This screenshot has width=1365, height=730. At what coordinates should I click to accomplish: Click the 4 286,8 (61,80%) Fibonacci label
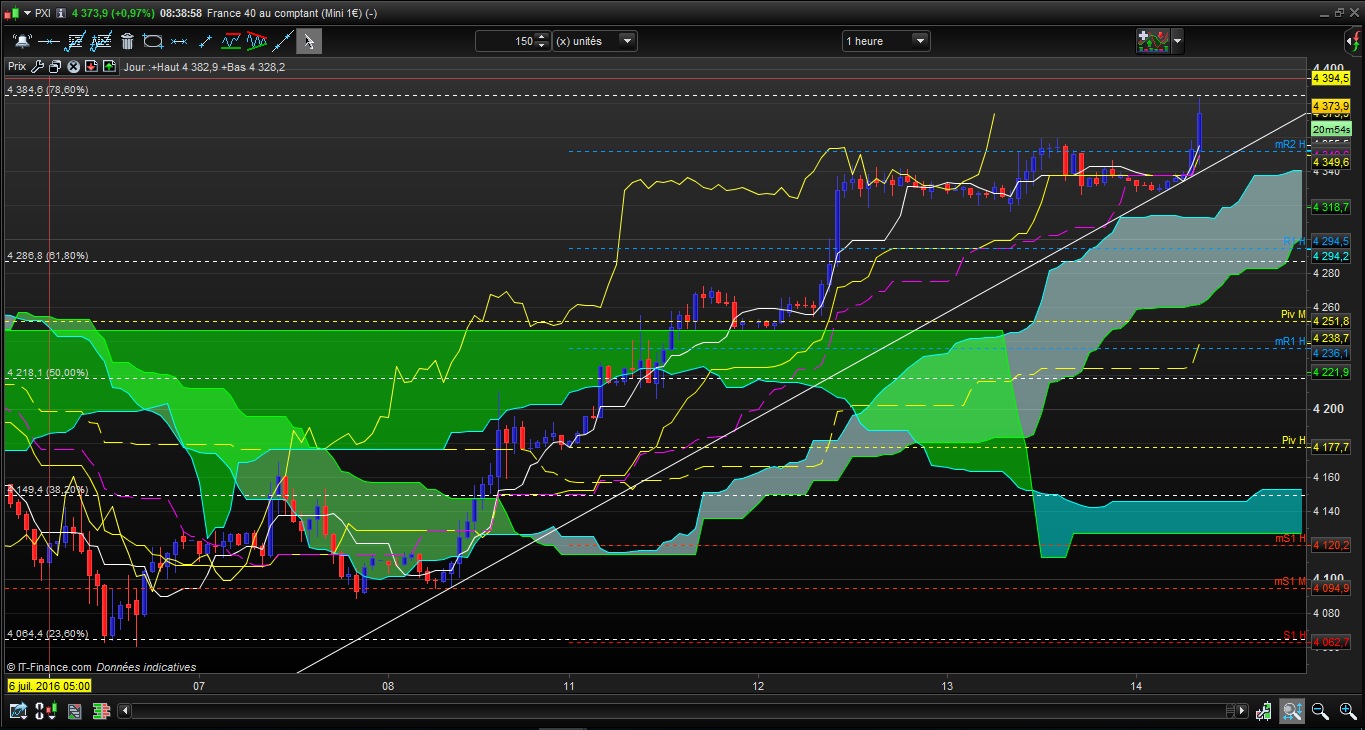(47, 256)
